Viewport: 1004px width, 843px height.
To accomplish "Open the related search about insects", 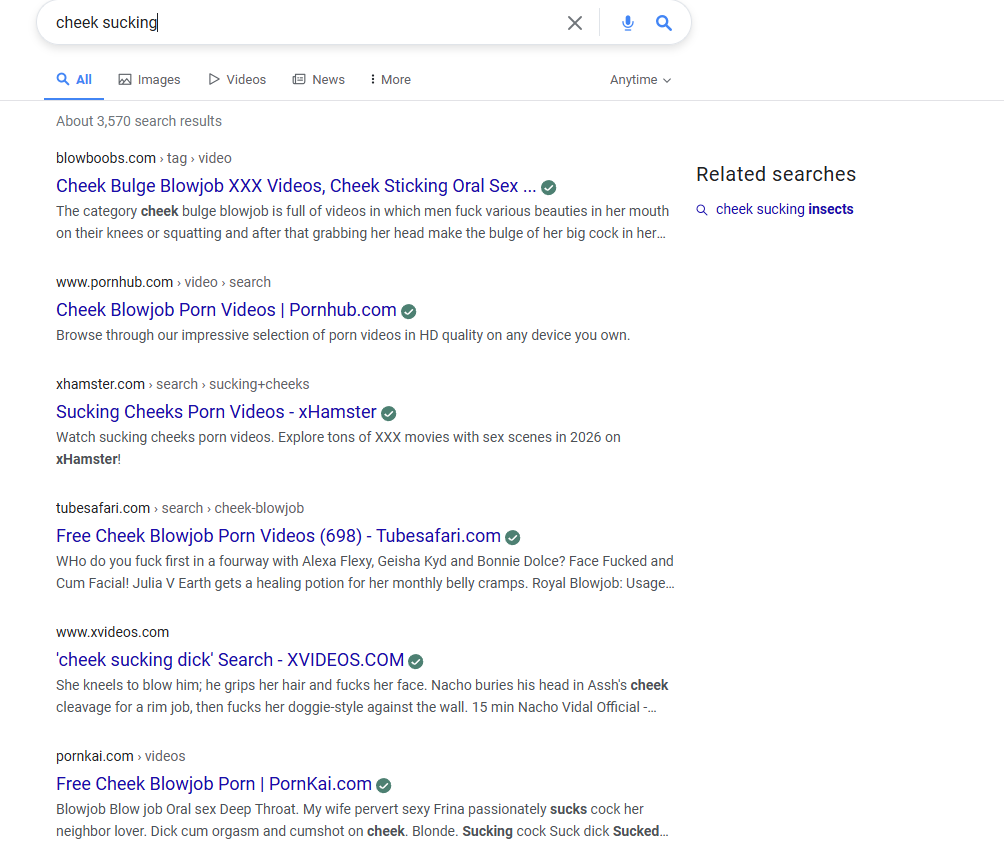I will (784, 210).
